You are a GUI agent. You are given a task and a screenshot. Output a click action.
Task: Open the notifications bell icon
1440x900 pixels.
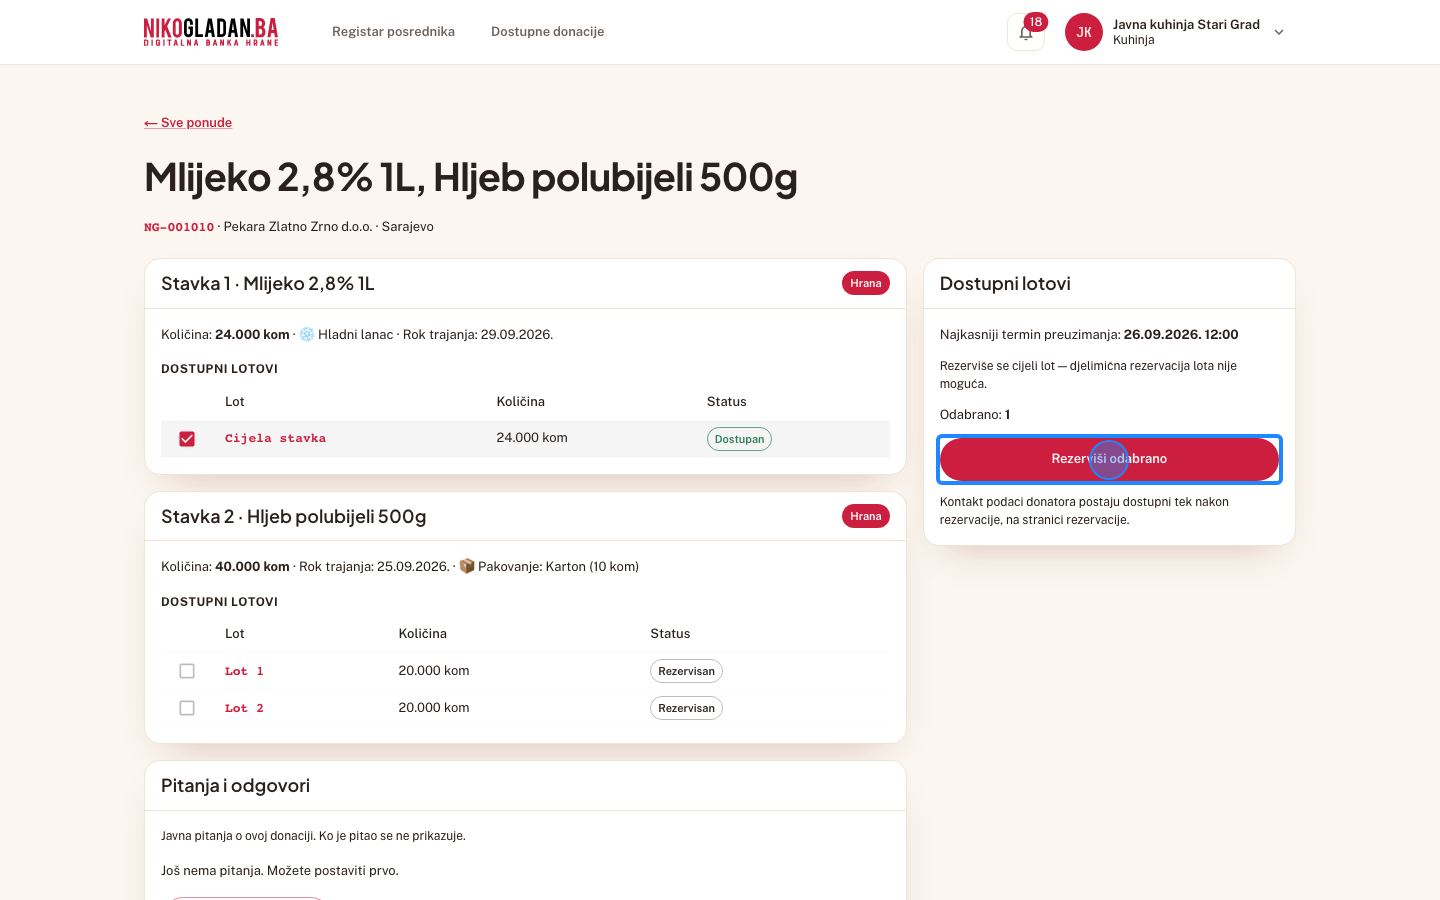1026,32
